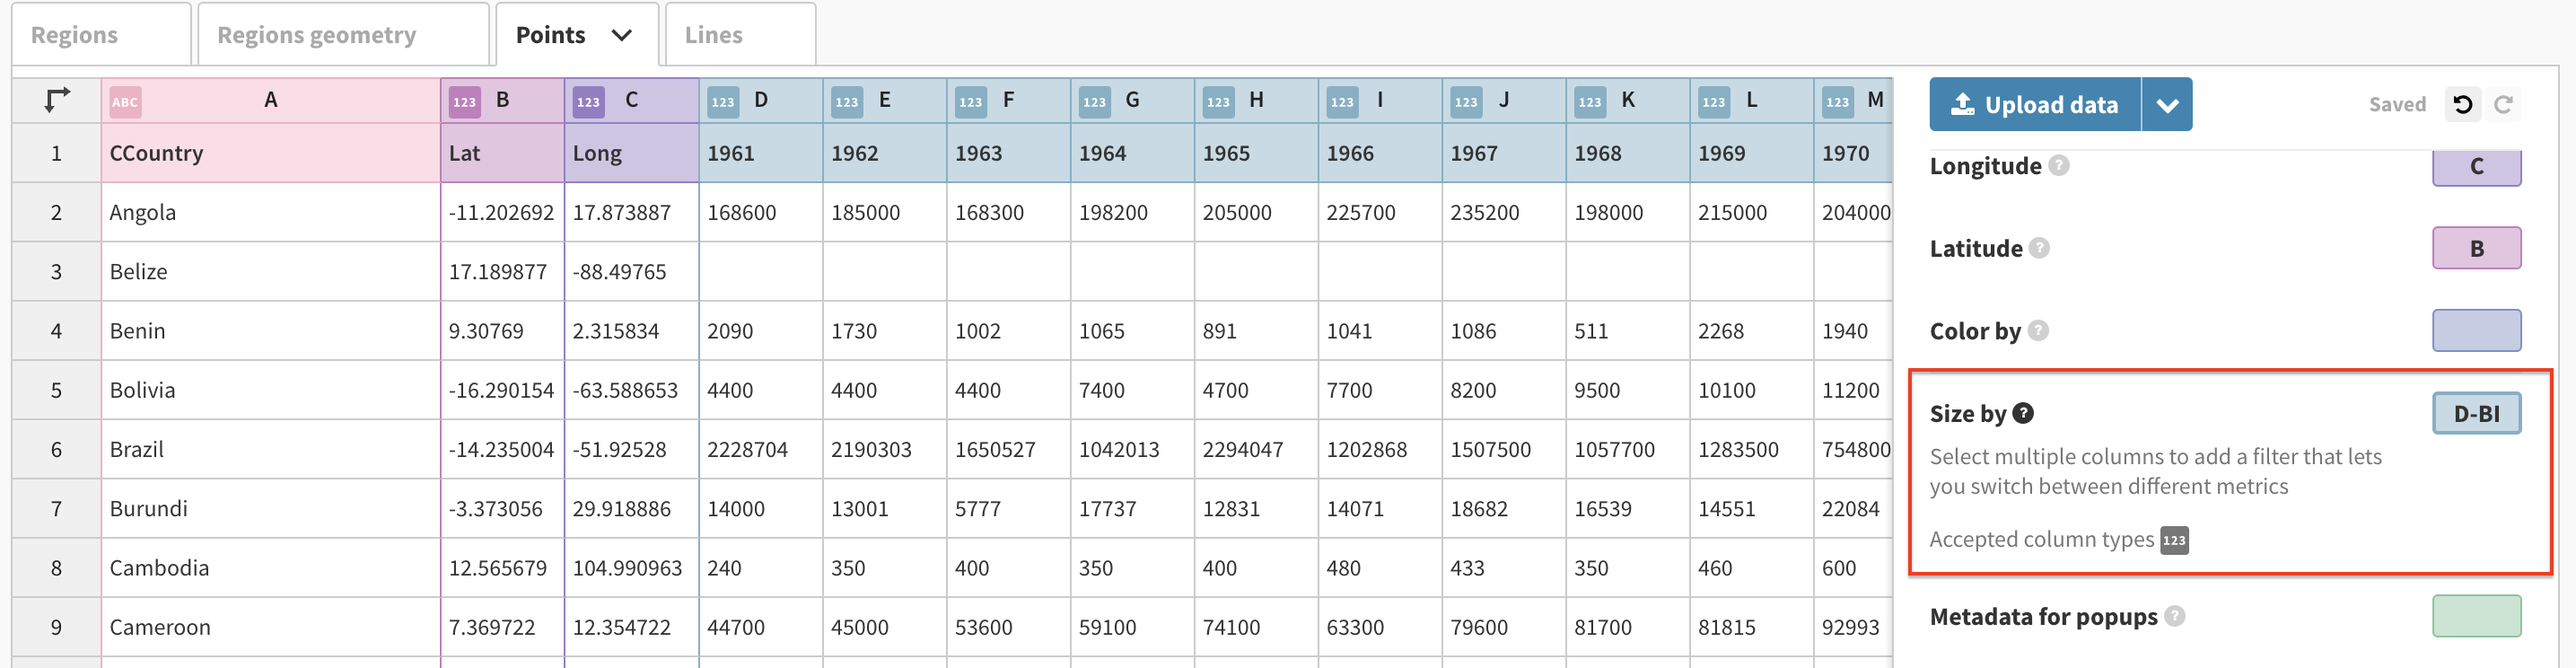The image size is (2576, 668).
Task: Click the Metadata for popups column box
Action: point(2476,616)
